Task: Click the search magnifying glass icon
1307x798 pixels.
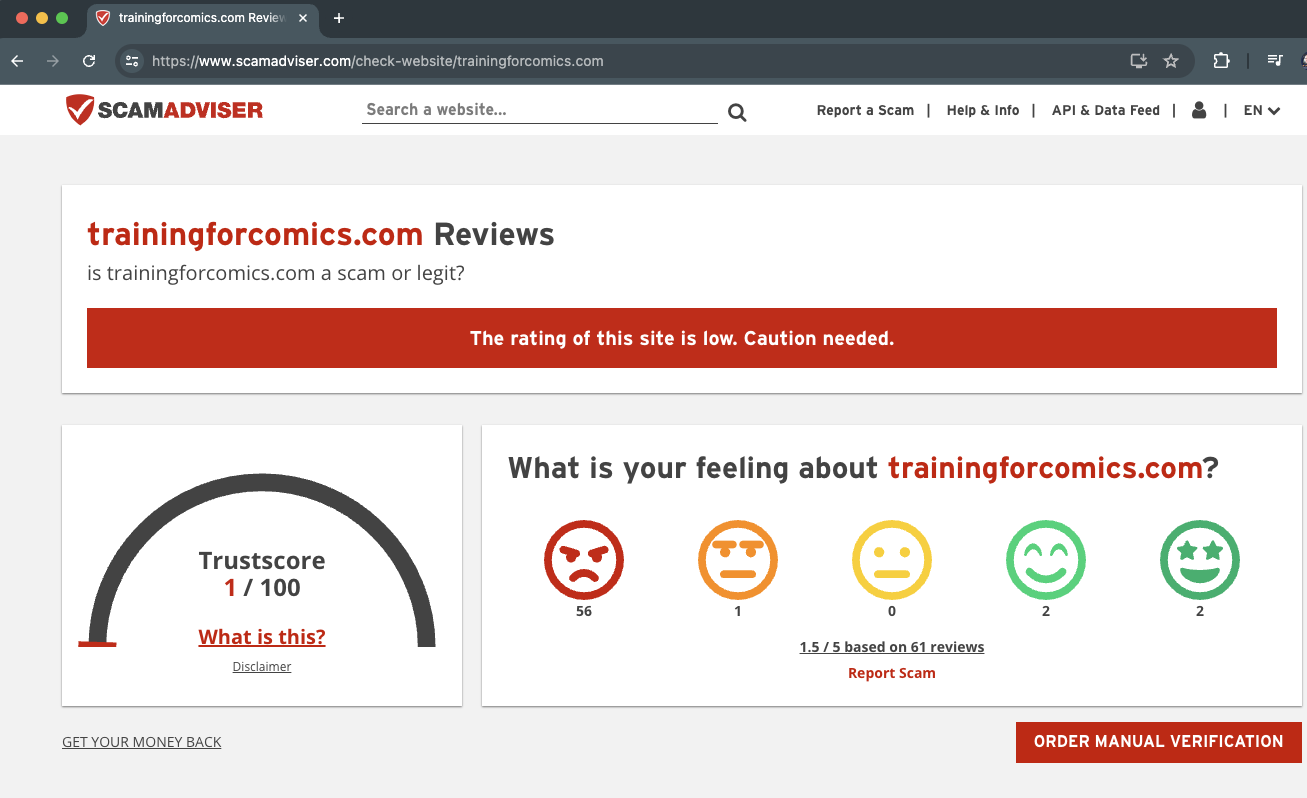Action: [x=737, y=112]
